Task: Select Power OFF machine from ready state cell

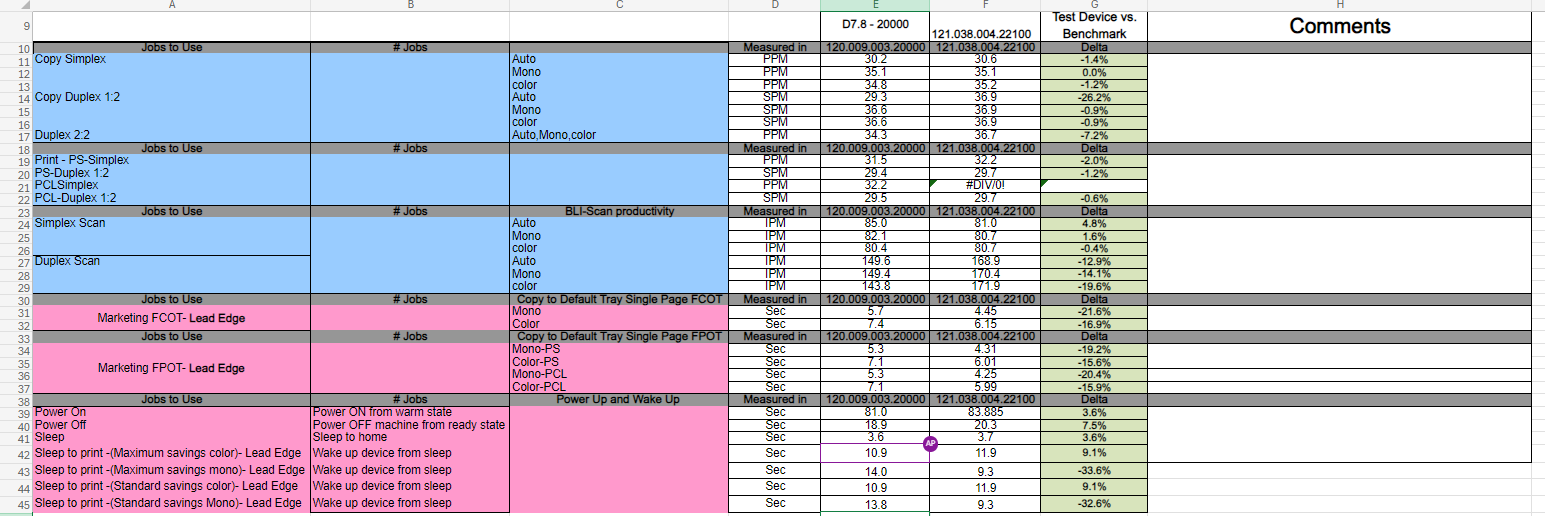Action: pyautogui.click(x=411, y=425)
